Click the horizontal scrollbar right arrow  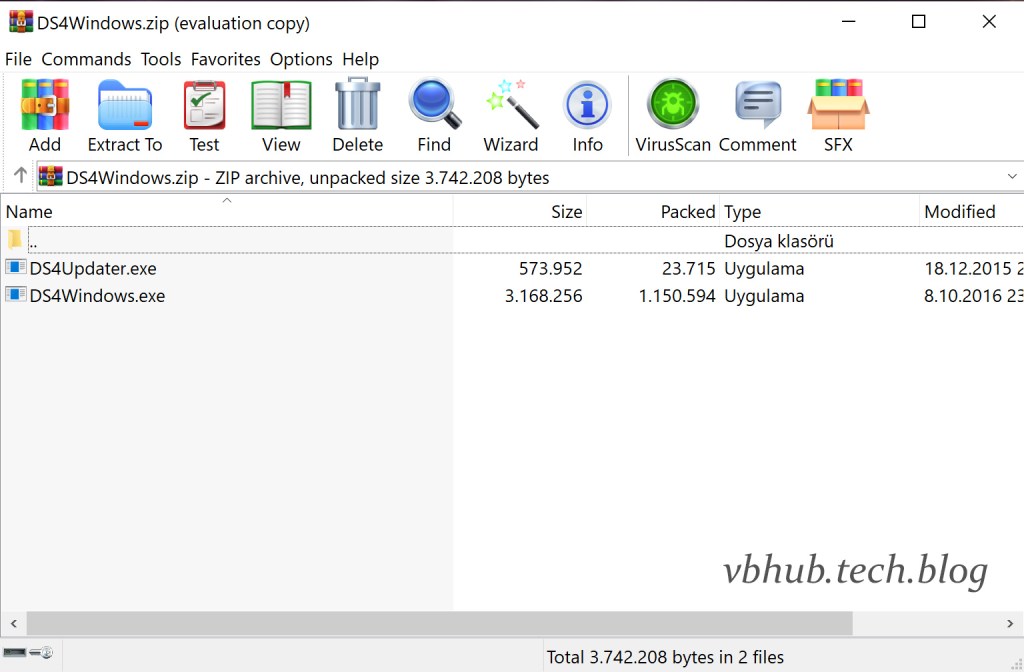(x=1012, y=623)
